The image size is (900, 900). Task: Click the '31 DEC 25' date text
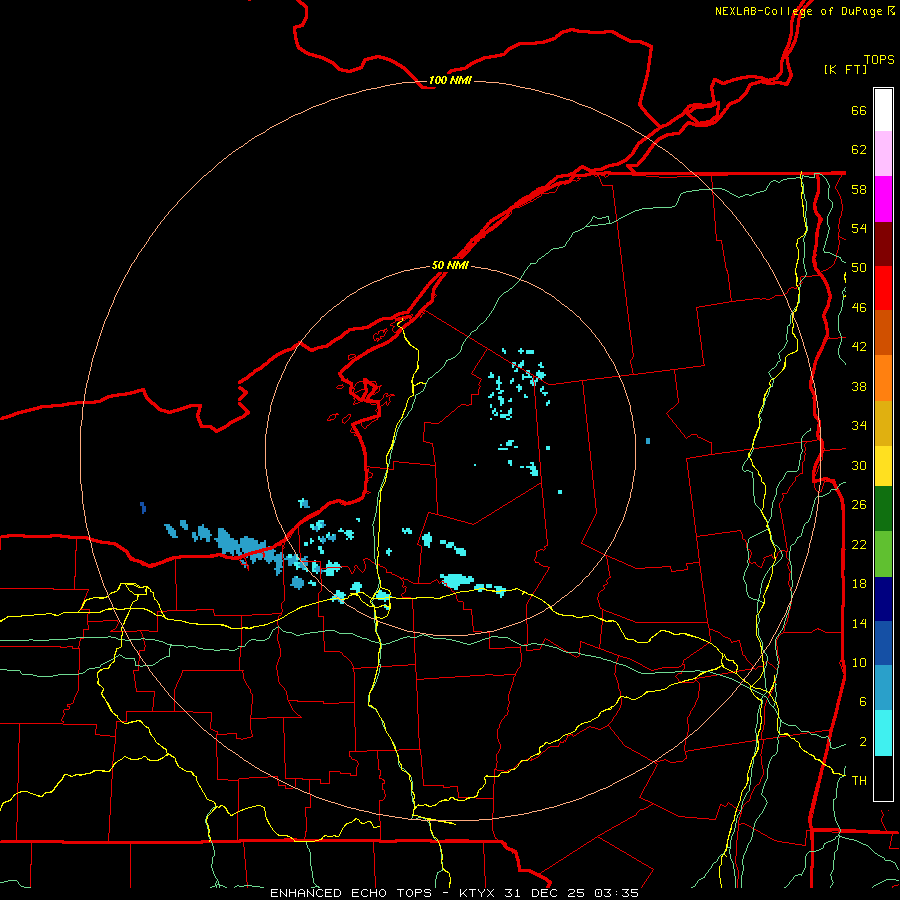point(546,893)
